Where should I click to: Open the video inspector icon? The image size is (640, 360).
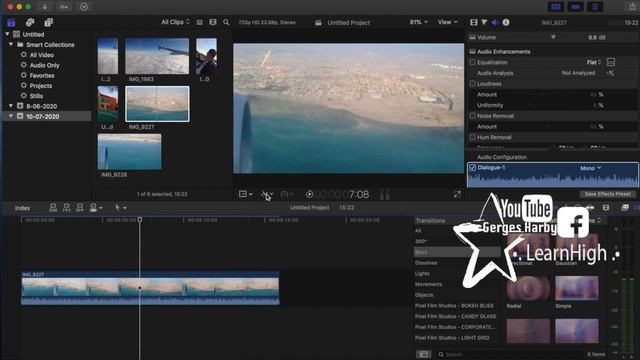coord(473,22)
